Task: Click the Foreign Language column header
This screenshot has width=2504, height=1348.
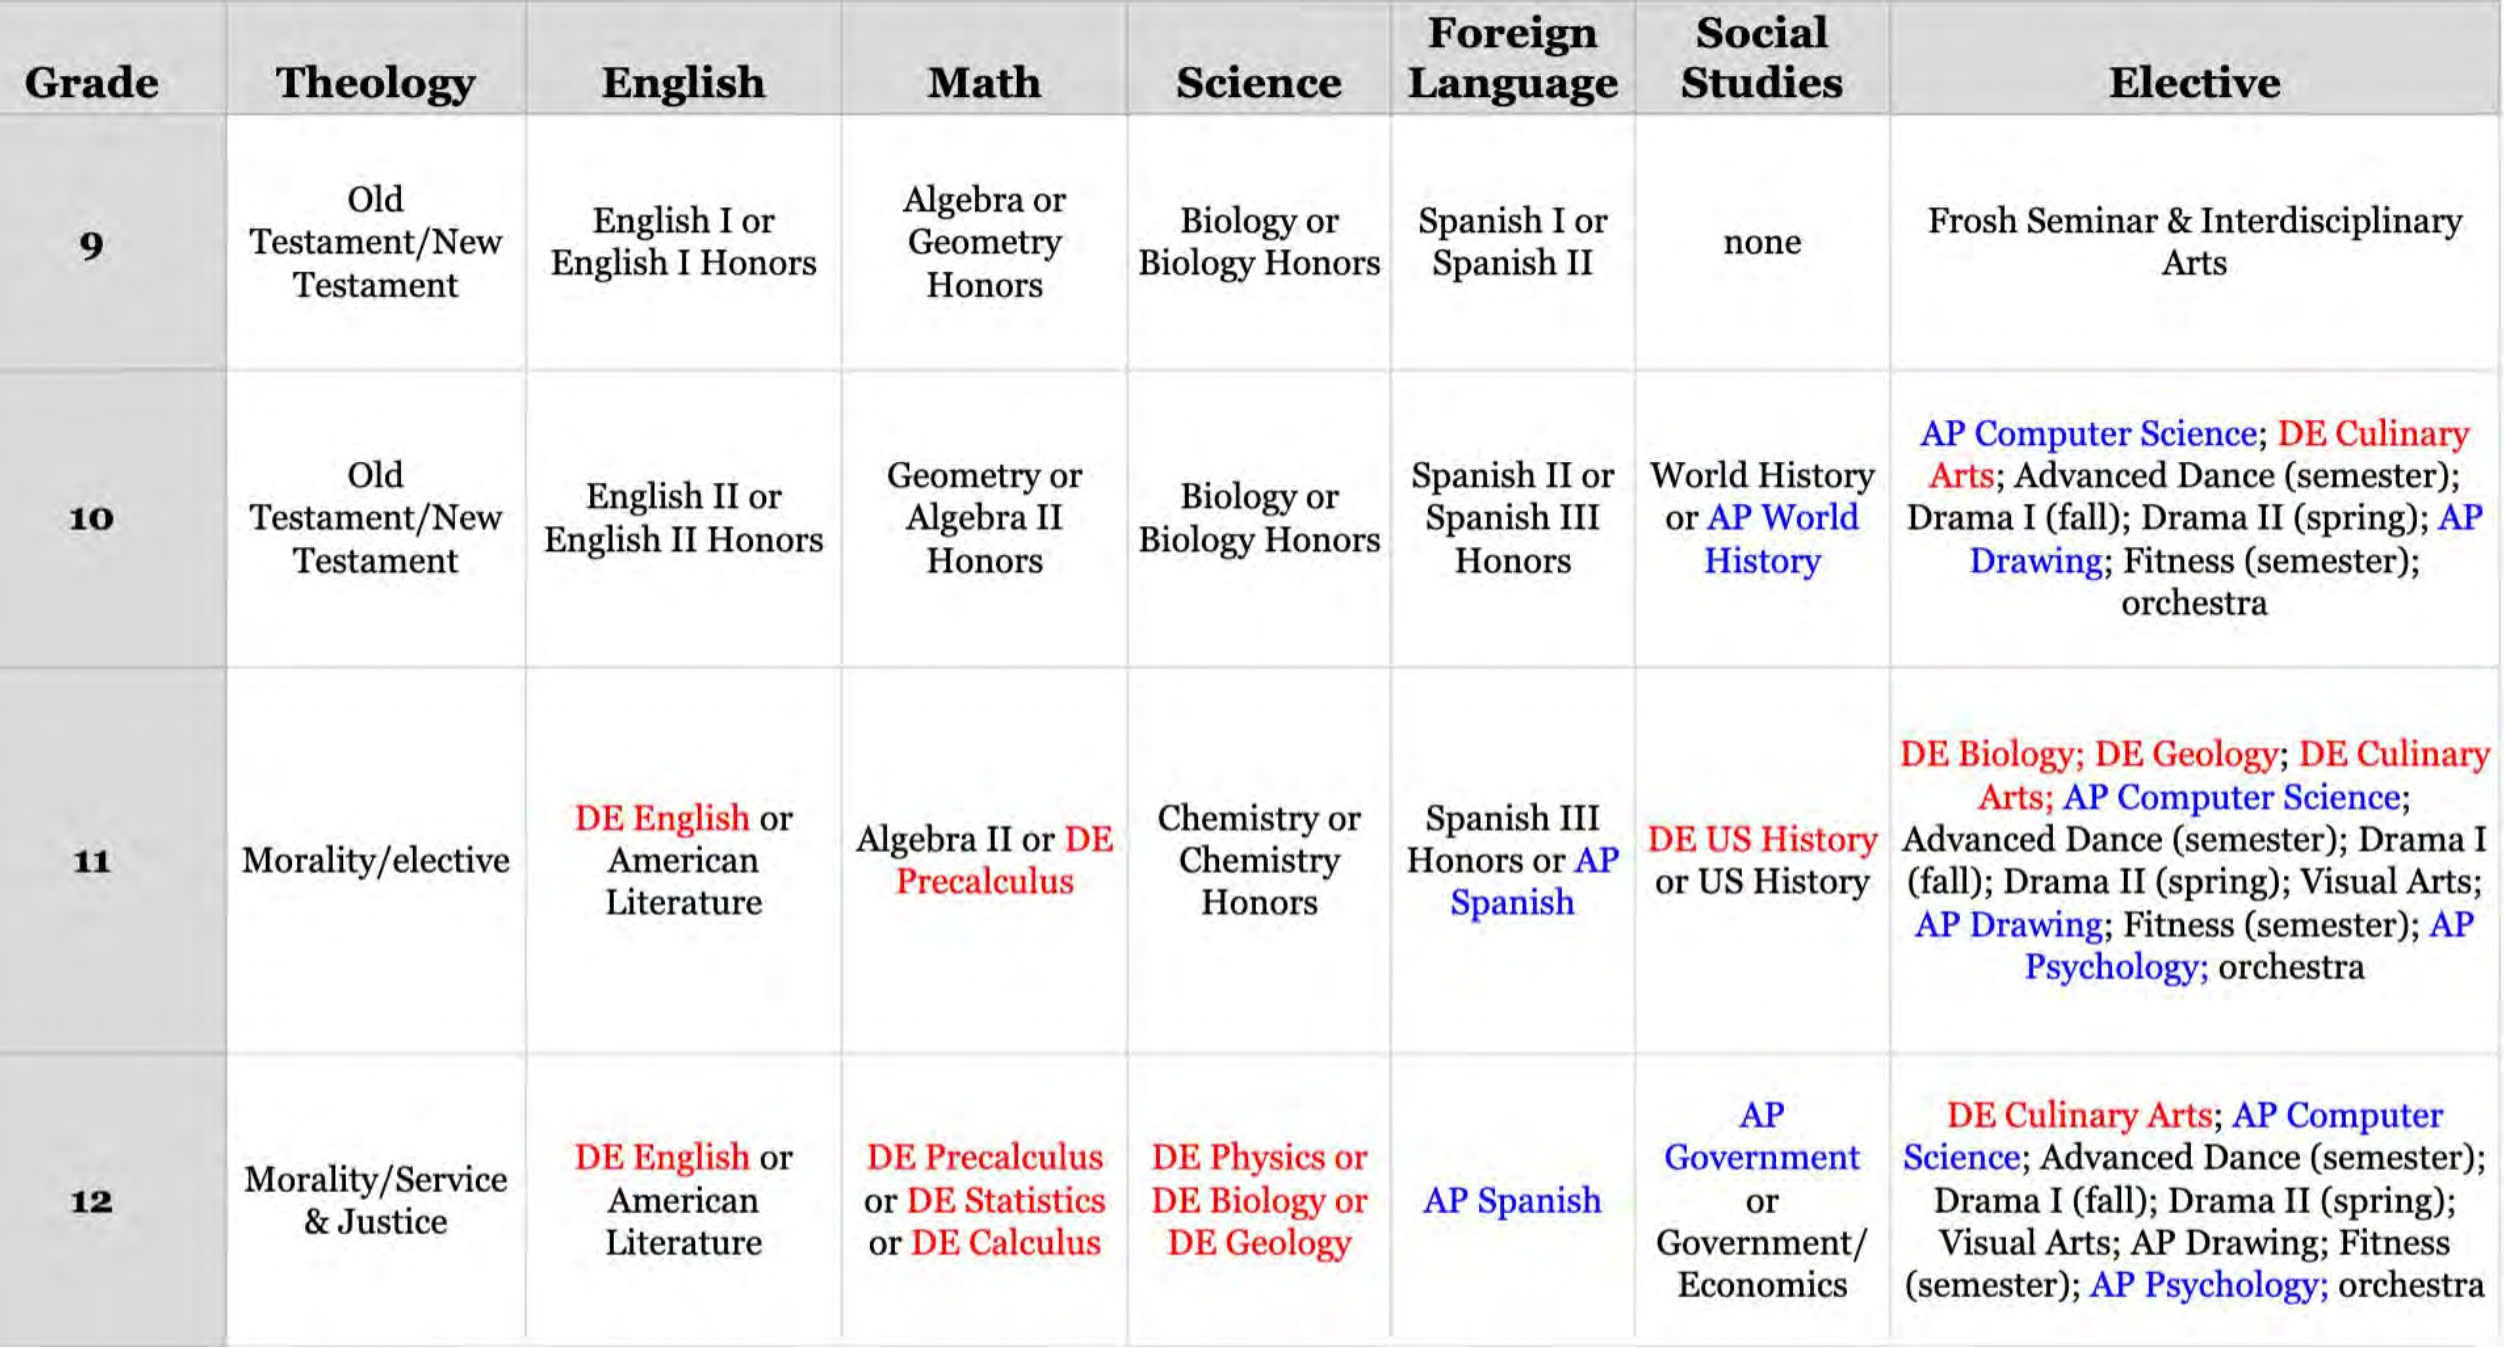Action: tap(1512, 58)
